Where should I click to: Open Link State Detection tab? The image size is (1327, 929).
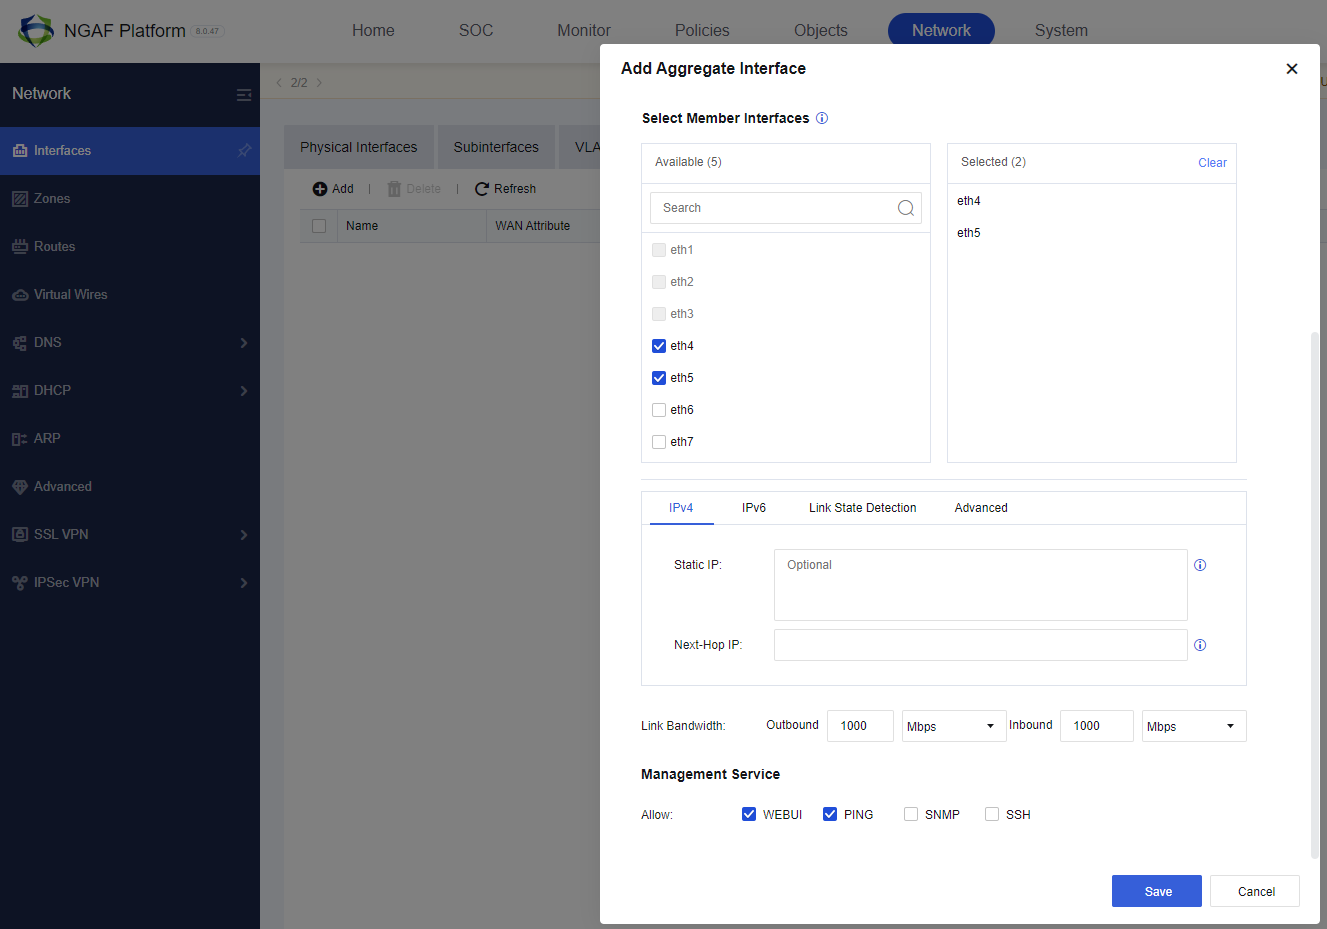pos(863,508)
